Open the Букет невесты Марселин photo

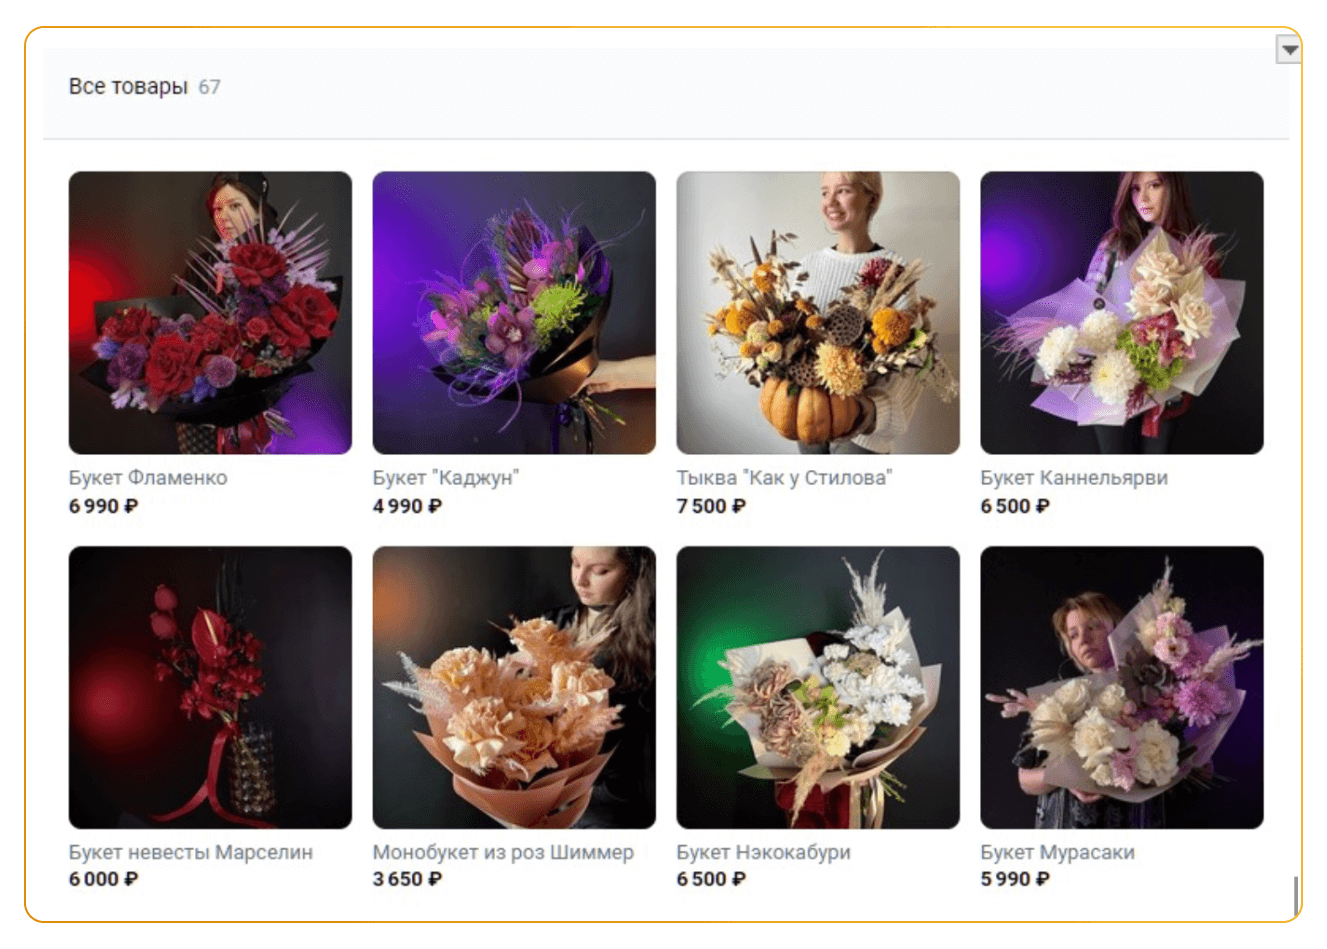pyautogui.click(x=210, y=687)
